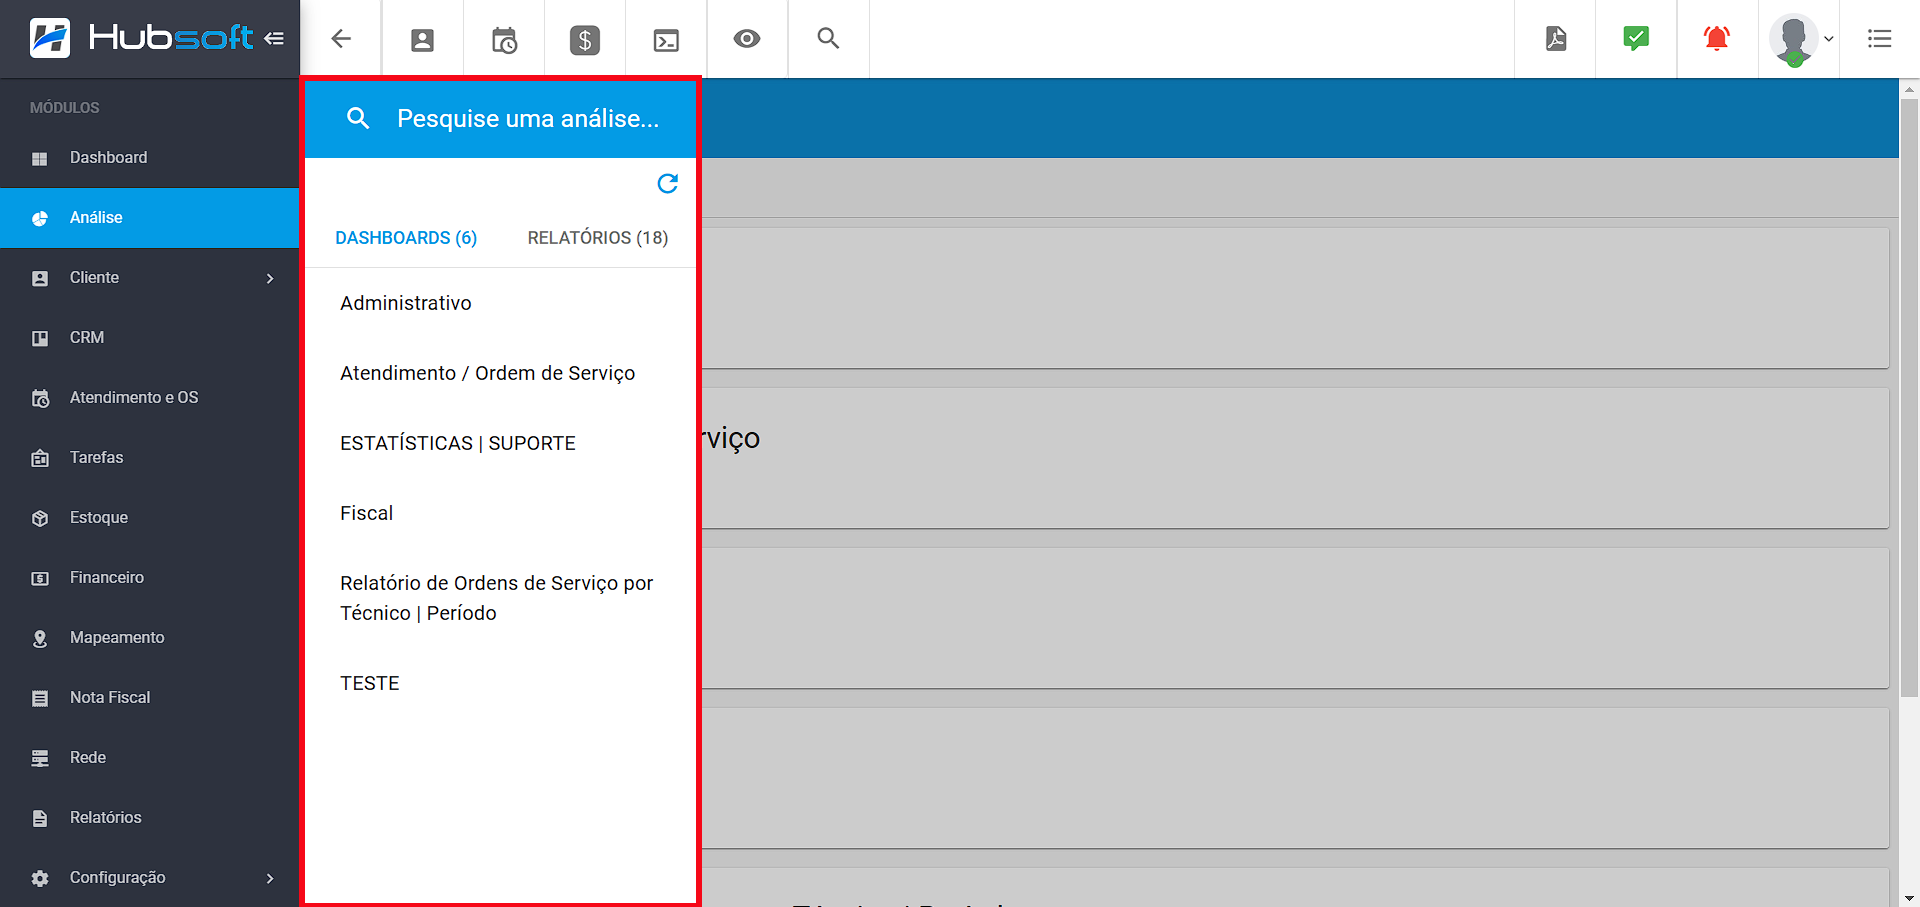
Task: Click the page vertical scrollbar
Action: click(x=1909, y=397)
